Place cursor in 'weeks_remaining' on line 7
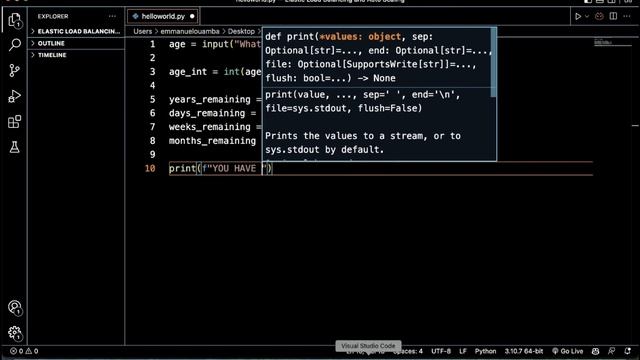Viewport: 640px width, 360px height. coord(210,127)
